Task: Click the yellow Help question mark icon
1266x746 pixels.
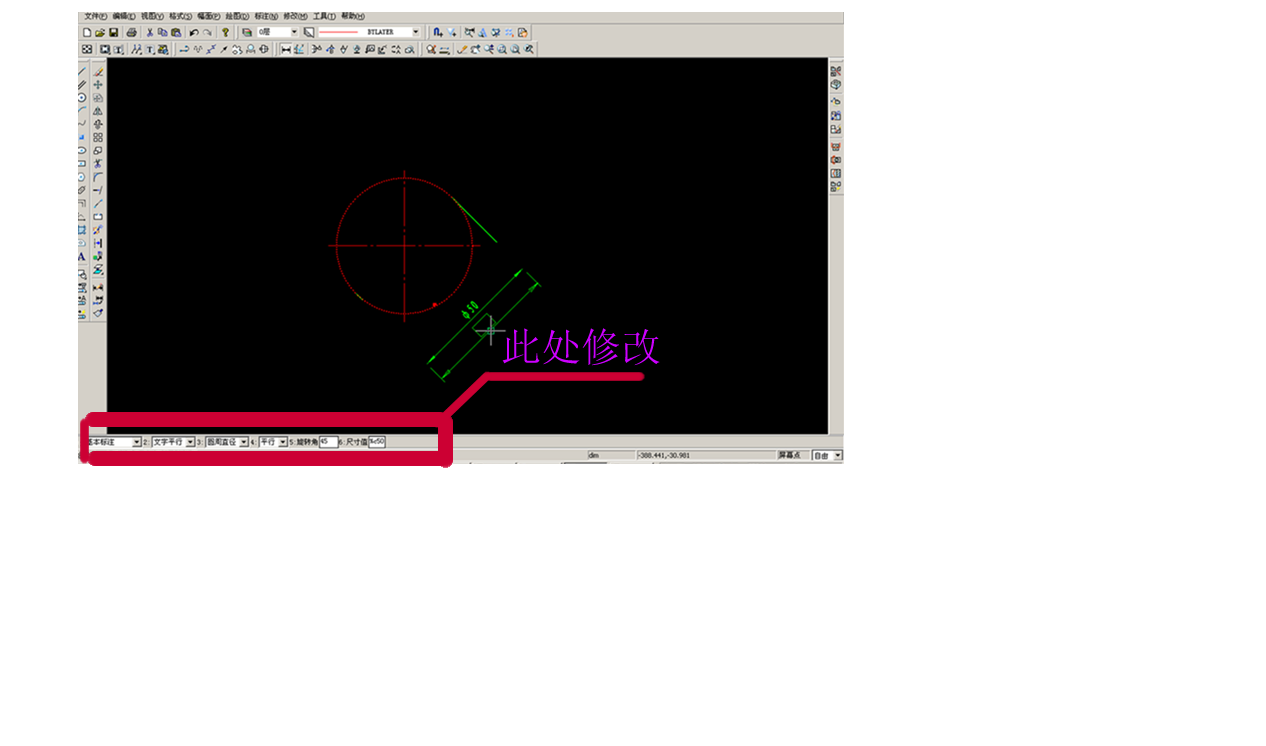Action: tap(225, 32)
